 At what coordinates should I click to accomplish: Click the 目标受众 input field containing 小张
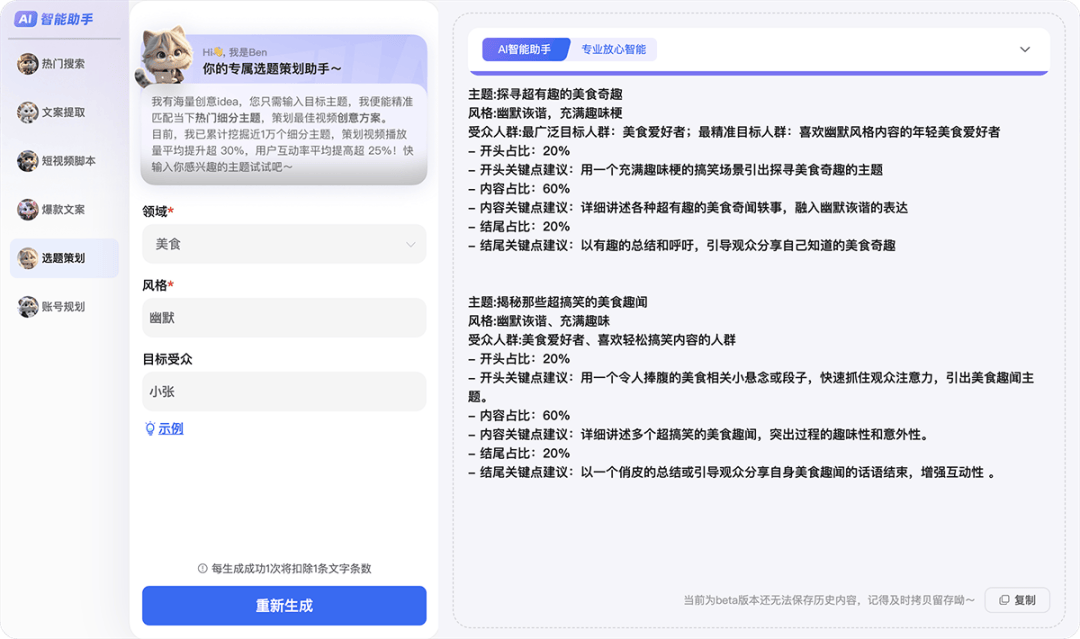pyautogui.click(x=284, y=392)
